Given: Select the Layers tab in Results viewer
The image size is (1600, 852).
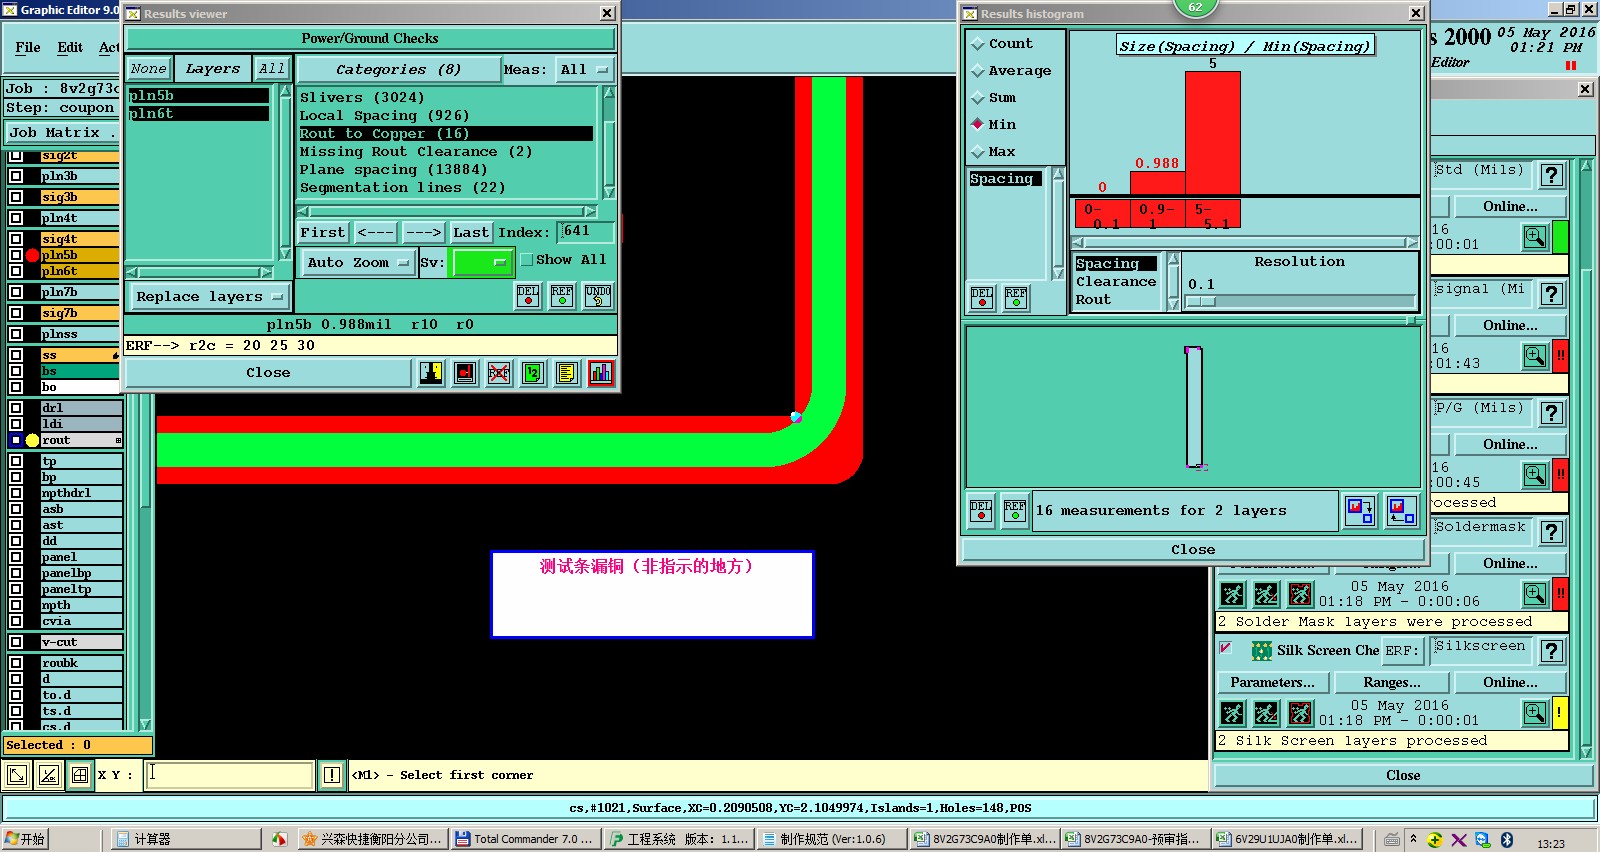Looking at the screenshot, I should [x=213, y=69].
